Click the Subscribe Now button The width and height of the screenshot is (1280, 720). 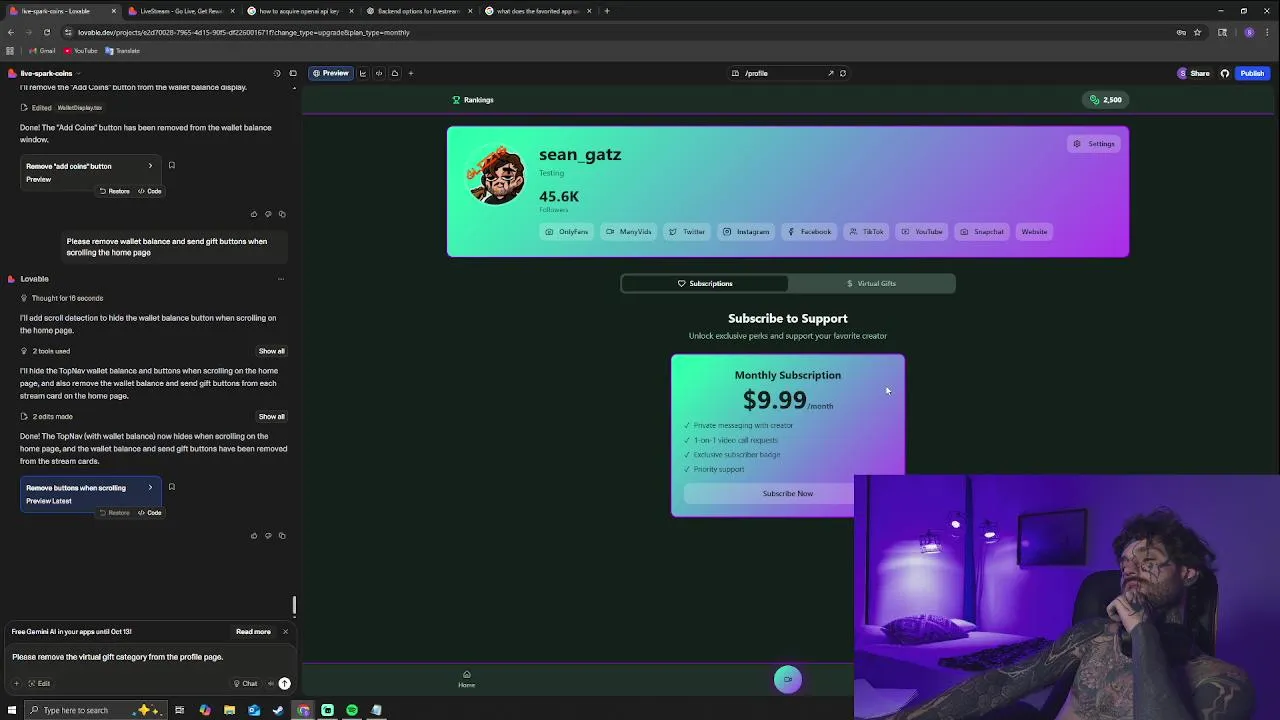tap(788, 493)
